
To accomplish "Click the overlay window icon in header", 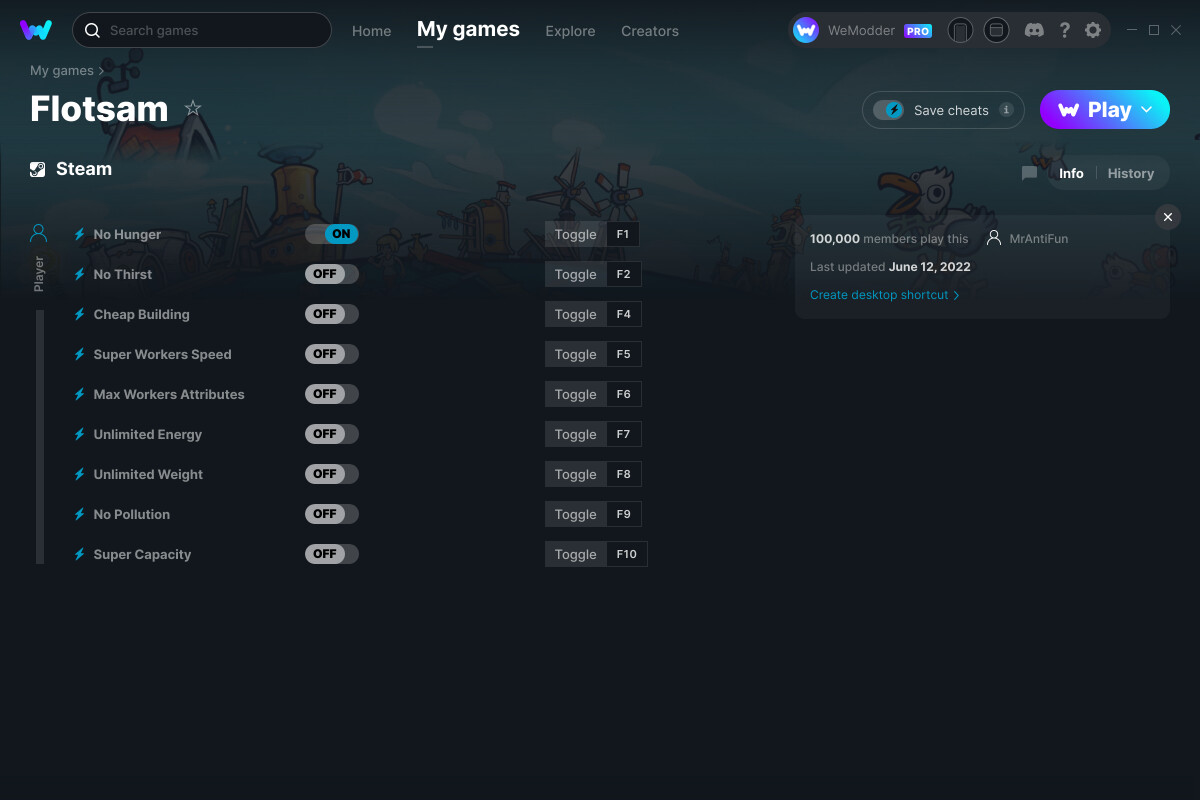I will coord(996,30).
